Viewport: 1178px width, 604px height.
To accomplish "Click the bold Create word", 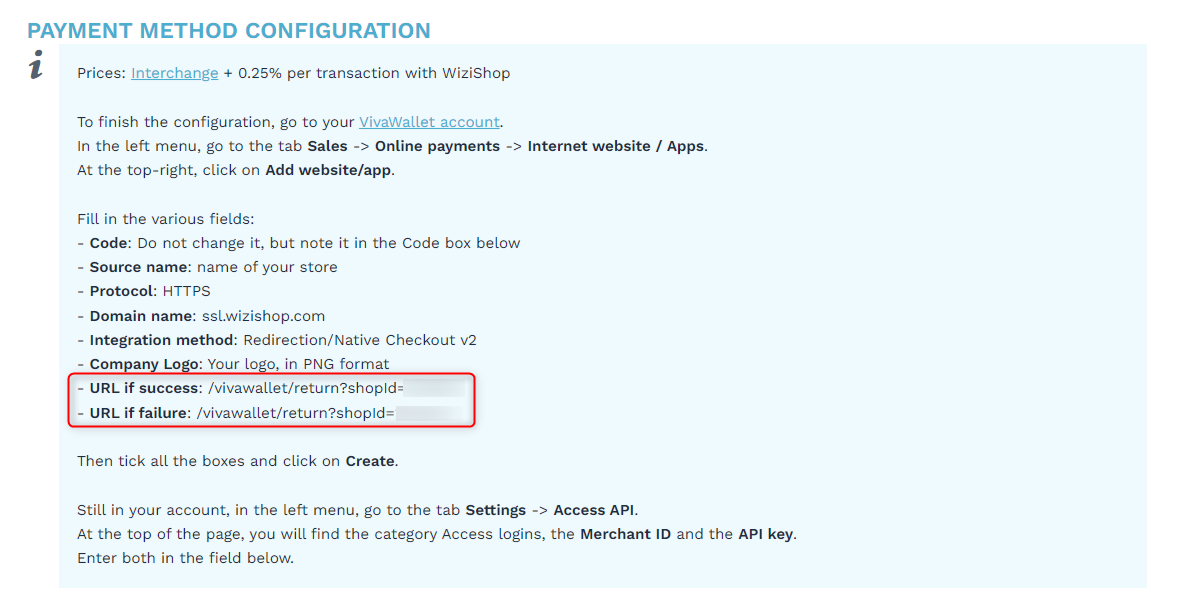I will click(x=370, y=461).
